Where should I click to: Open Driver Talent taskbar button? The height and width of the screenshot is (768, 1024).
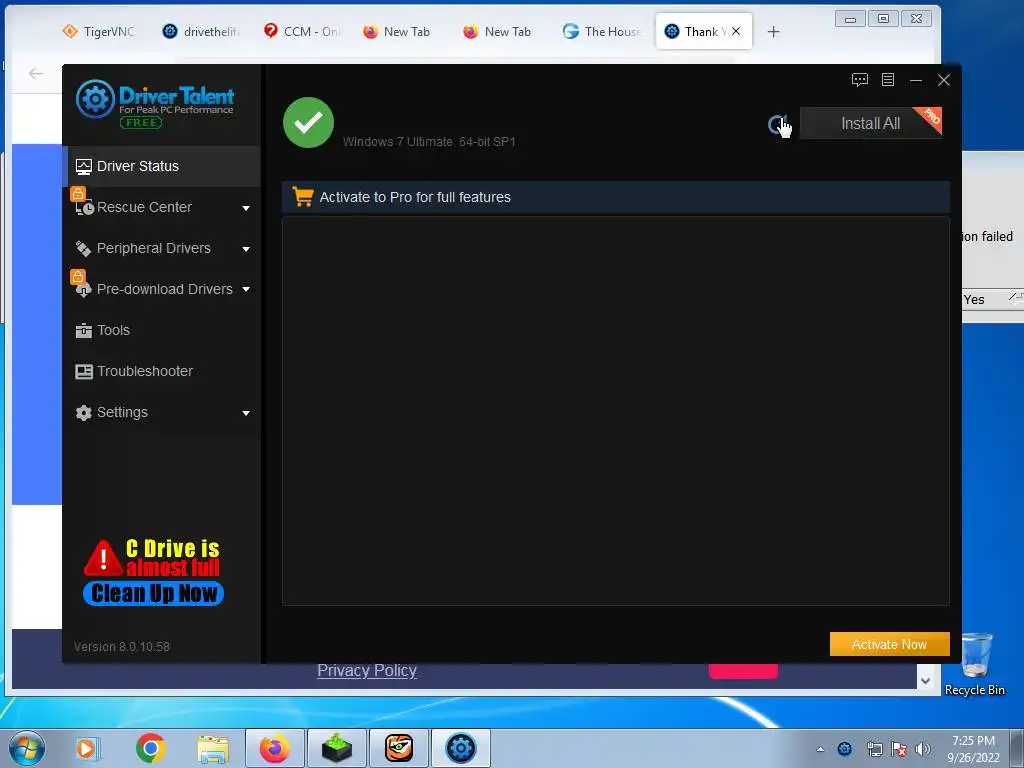coord(460,748)
